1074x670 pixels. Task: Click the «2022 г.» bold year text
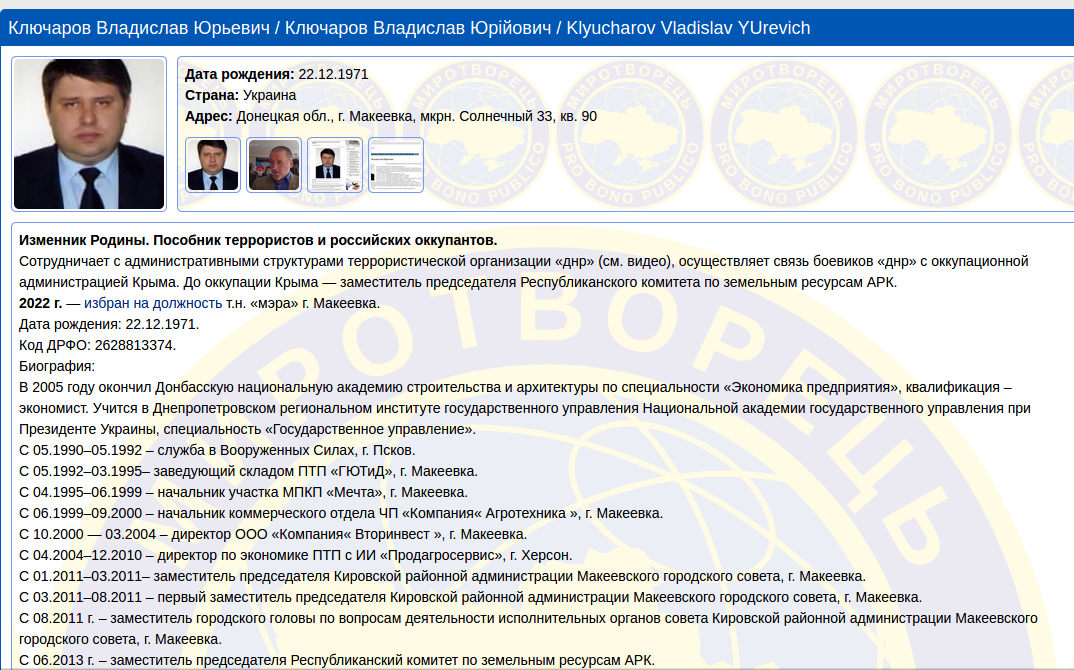coord(40,303)
